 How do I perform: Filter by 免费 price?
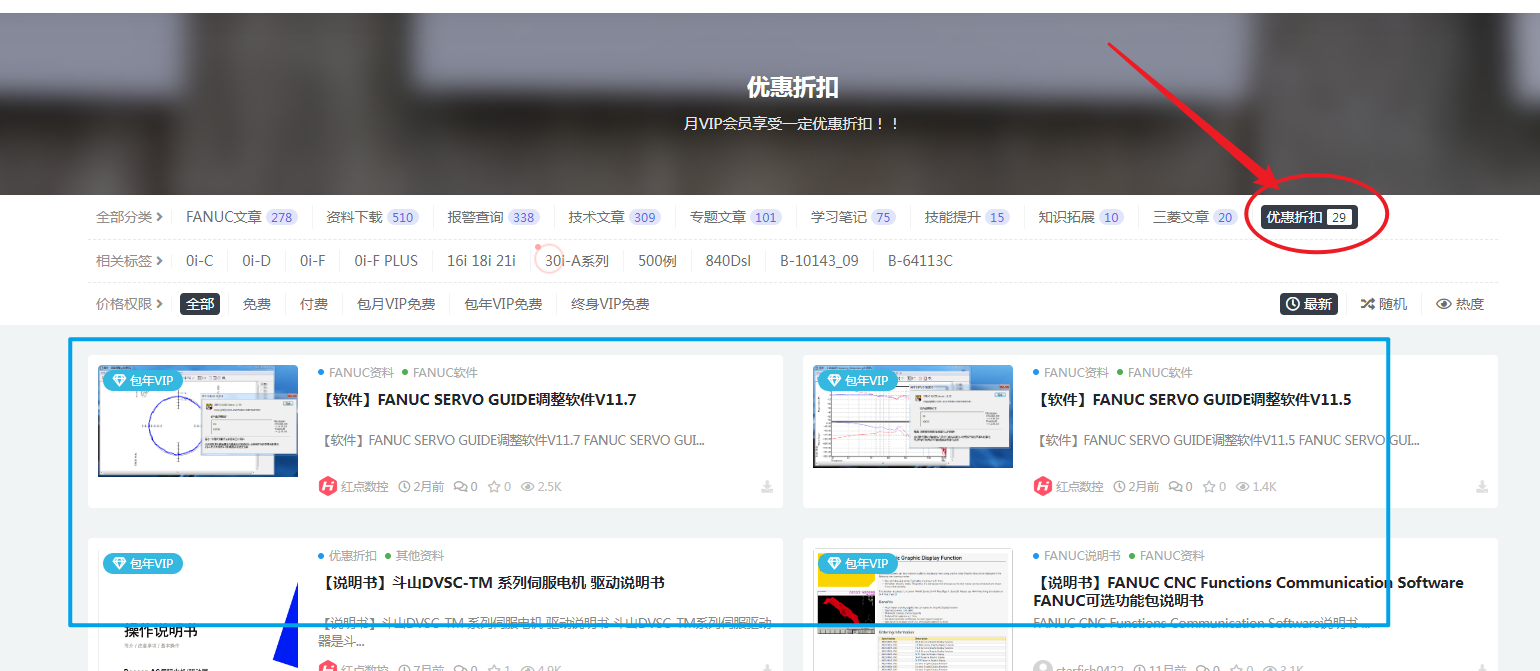(257, 304)
